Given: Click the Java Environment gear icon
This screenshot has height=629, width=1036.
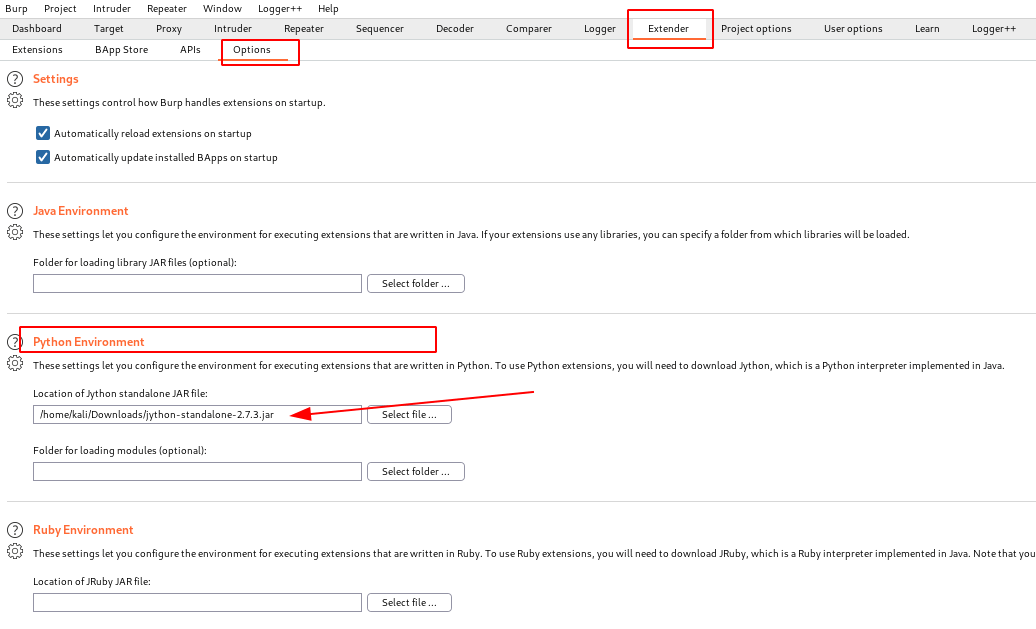Looking at the screenshot, I should coord(15,233).
